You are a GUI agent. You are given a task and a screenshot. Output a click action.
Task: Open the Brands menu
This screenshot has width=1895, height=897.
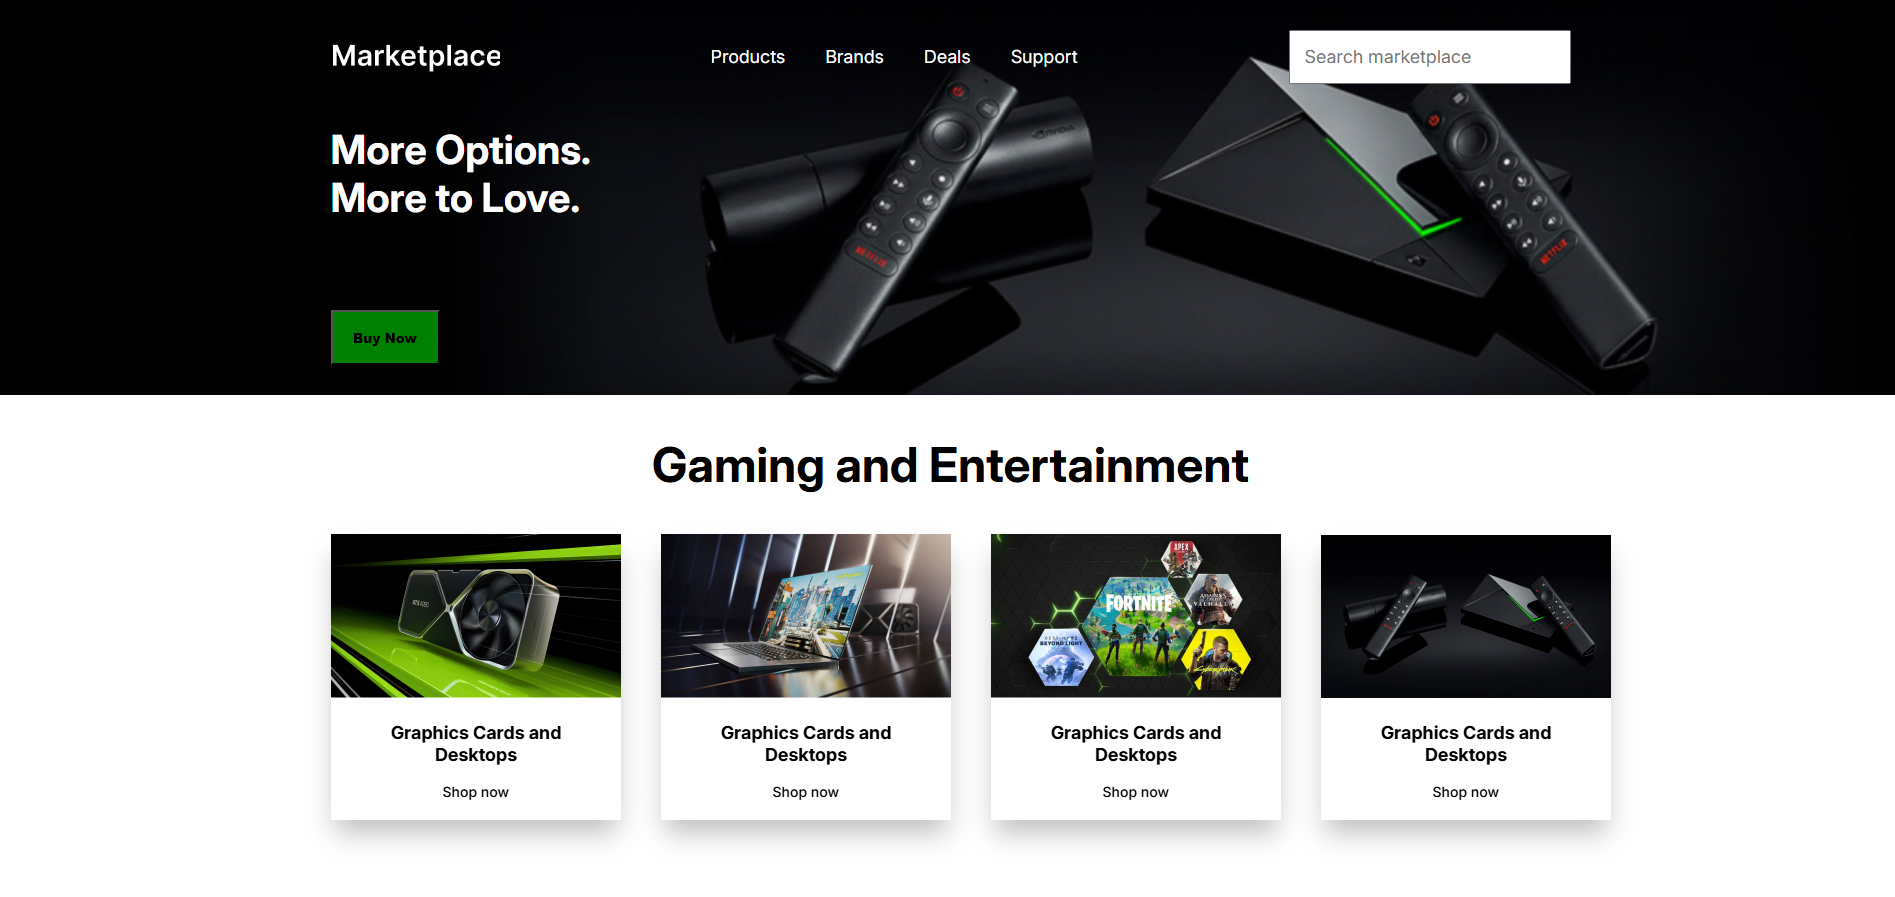854,57
